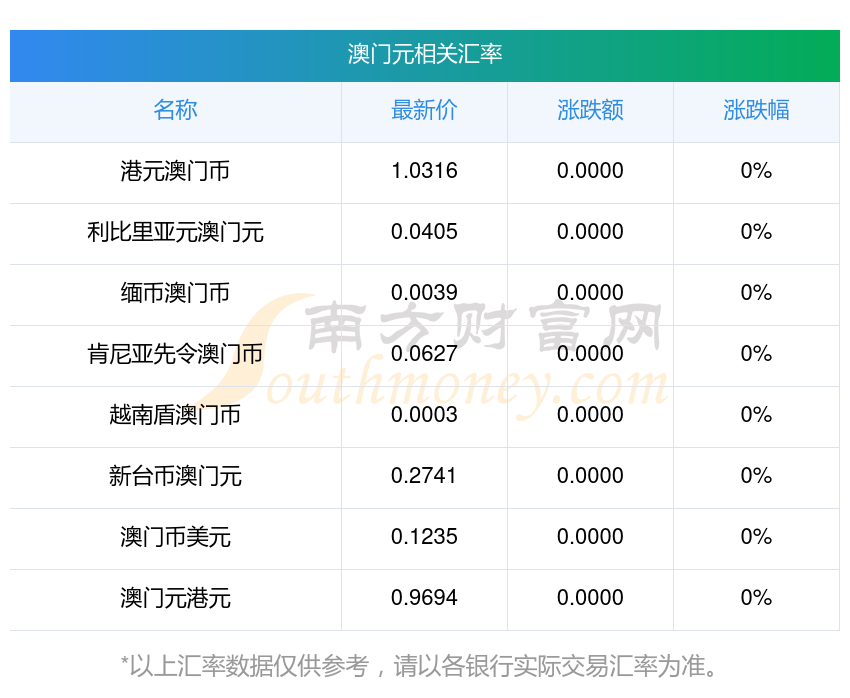This screenshot has height=698, width=850.
Task: Click the latest price 0.9694
Action: point(424,598)
